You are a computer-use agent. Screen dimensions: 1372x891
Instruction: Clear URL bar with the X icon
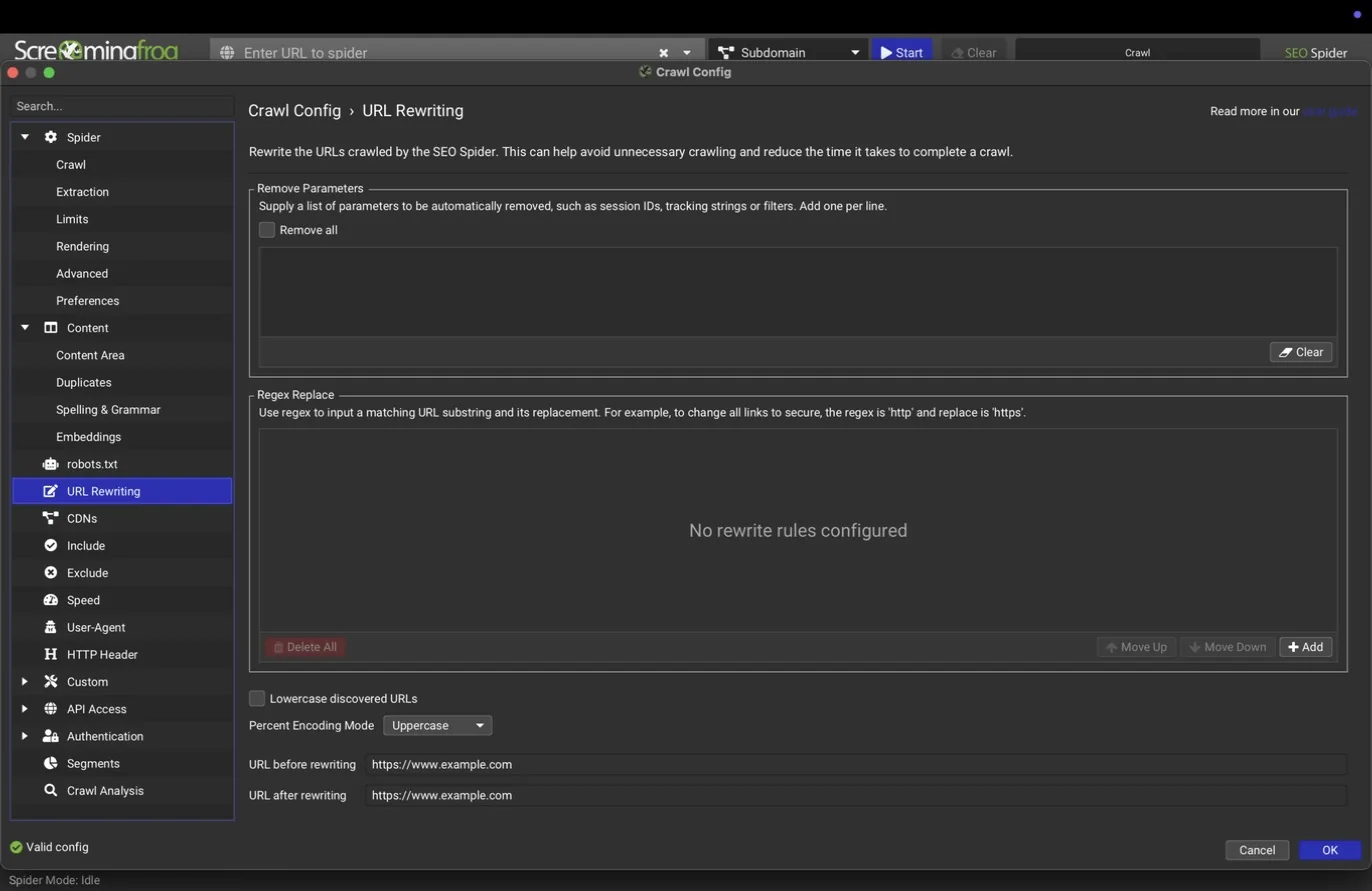pos(663,53)
